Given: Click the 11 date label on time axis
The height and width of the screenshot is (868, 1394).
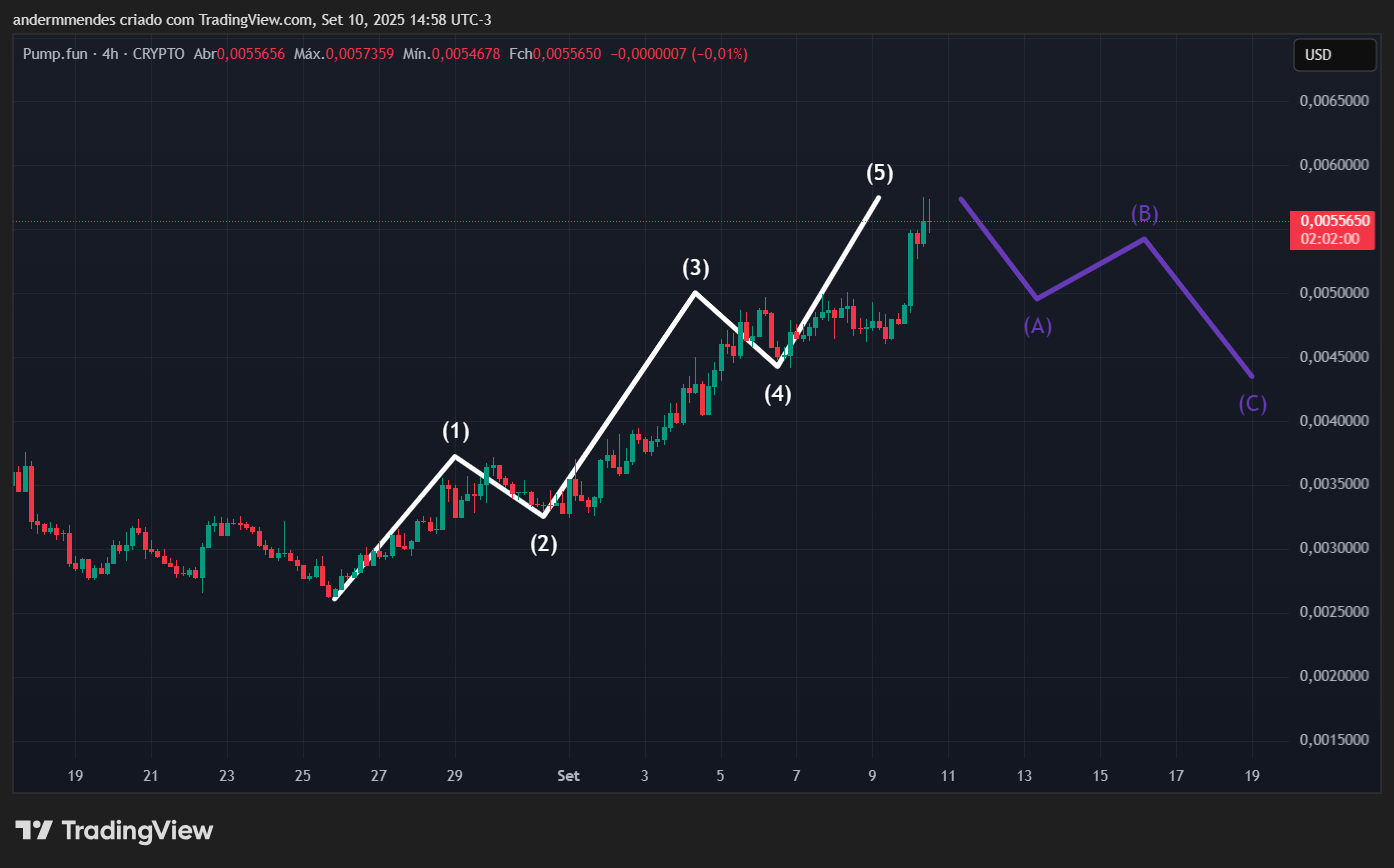Looking at the screenshot, I should coord(948,776).
